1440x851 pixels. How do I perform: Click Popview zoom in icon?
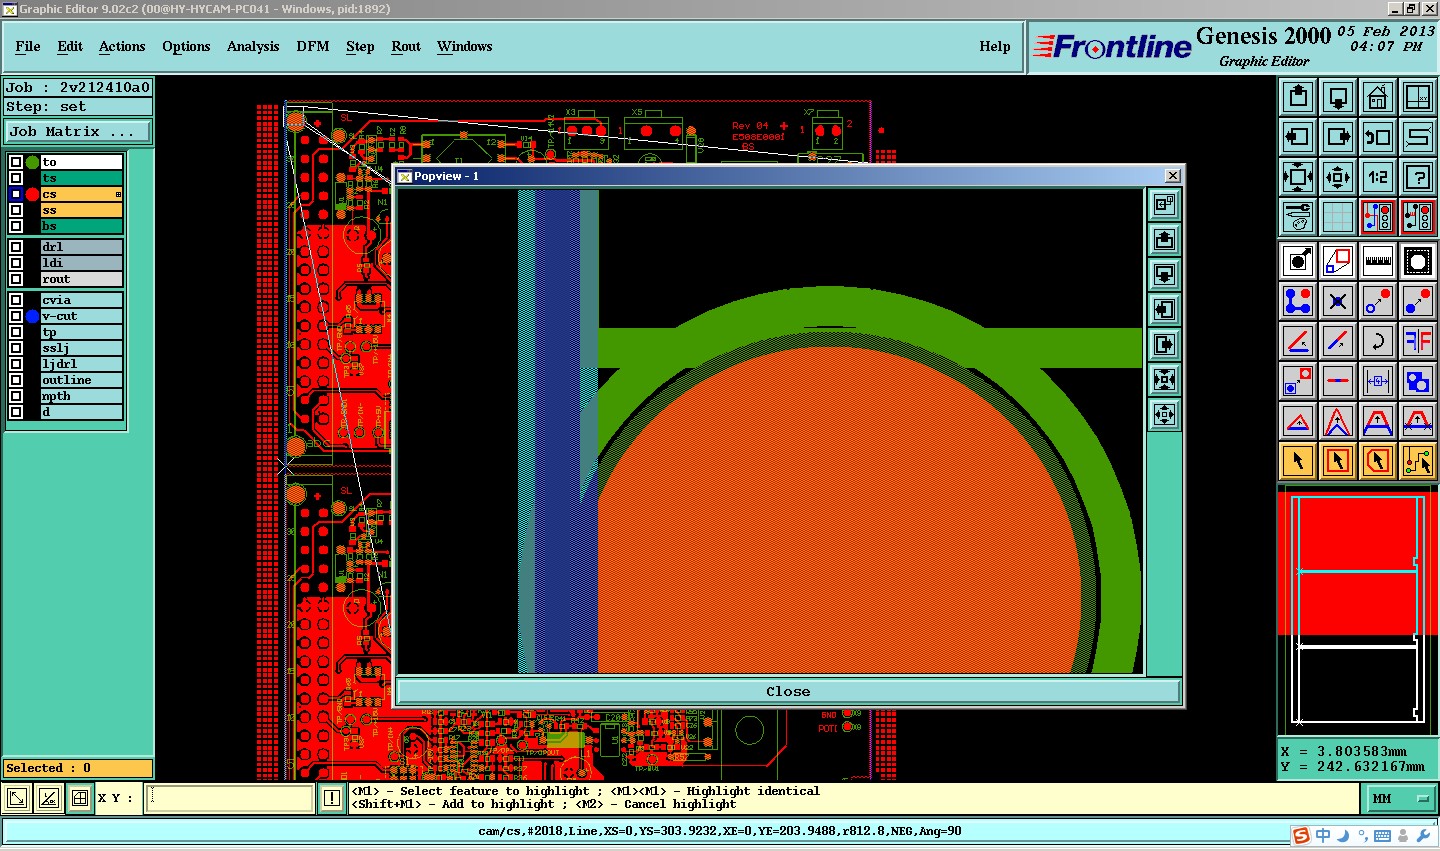click(x=1164, y=380)
